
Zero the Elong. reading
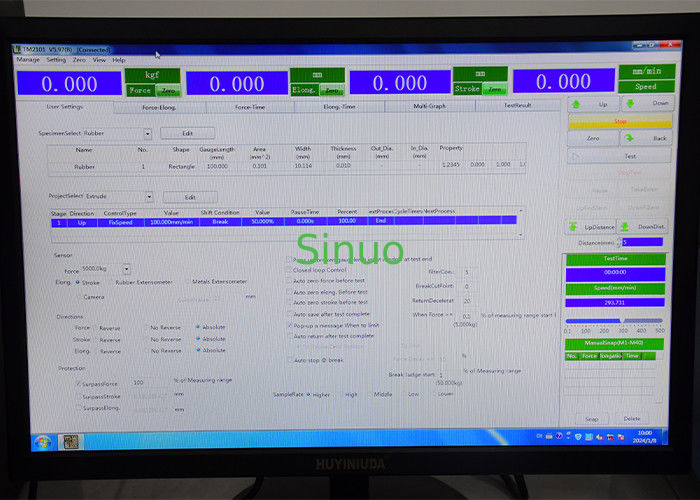point(331,90)
